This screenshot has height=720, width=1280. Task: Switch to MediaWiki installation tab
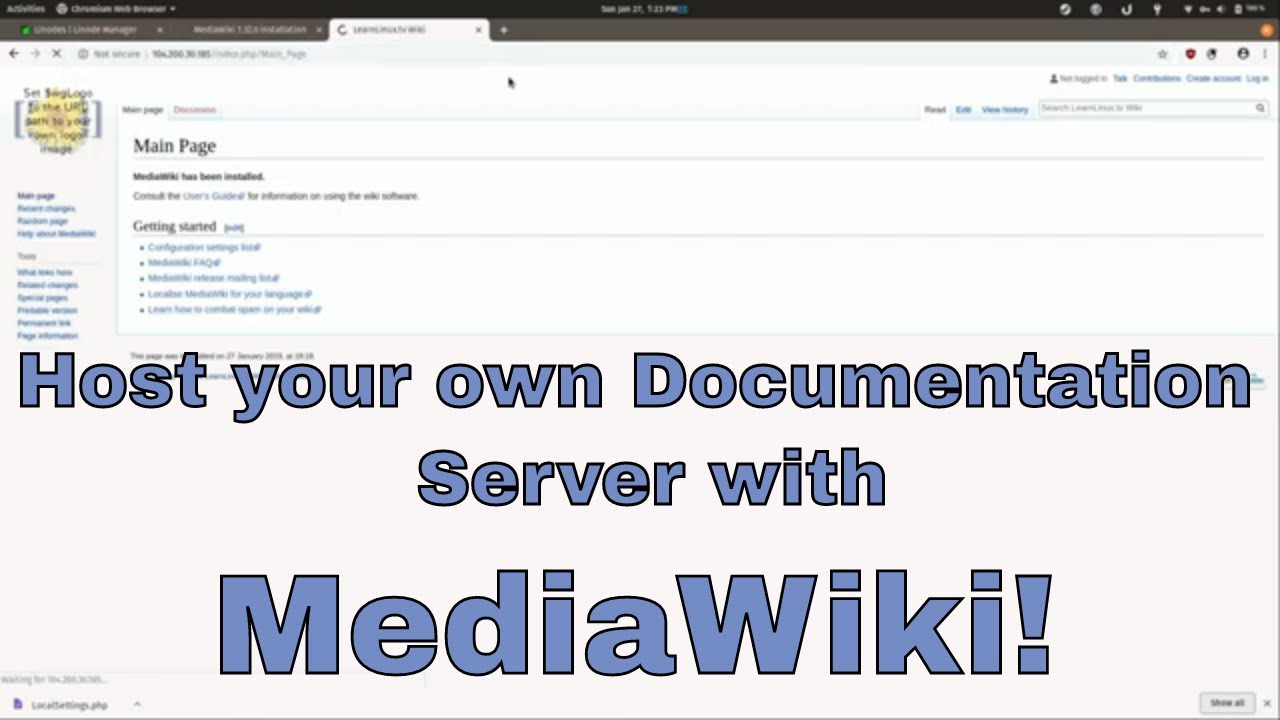click(250, 30)
